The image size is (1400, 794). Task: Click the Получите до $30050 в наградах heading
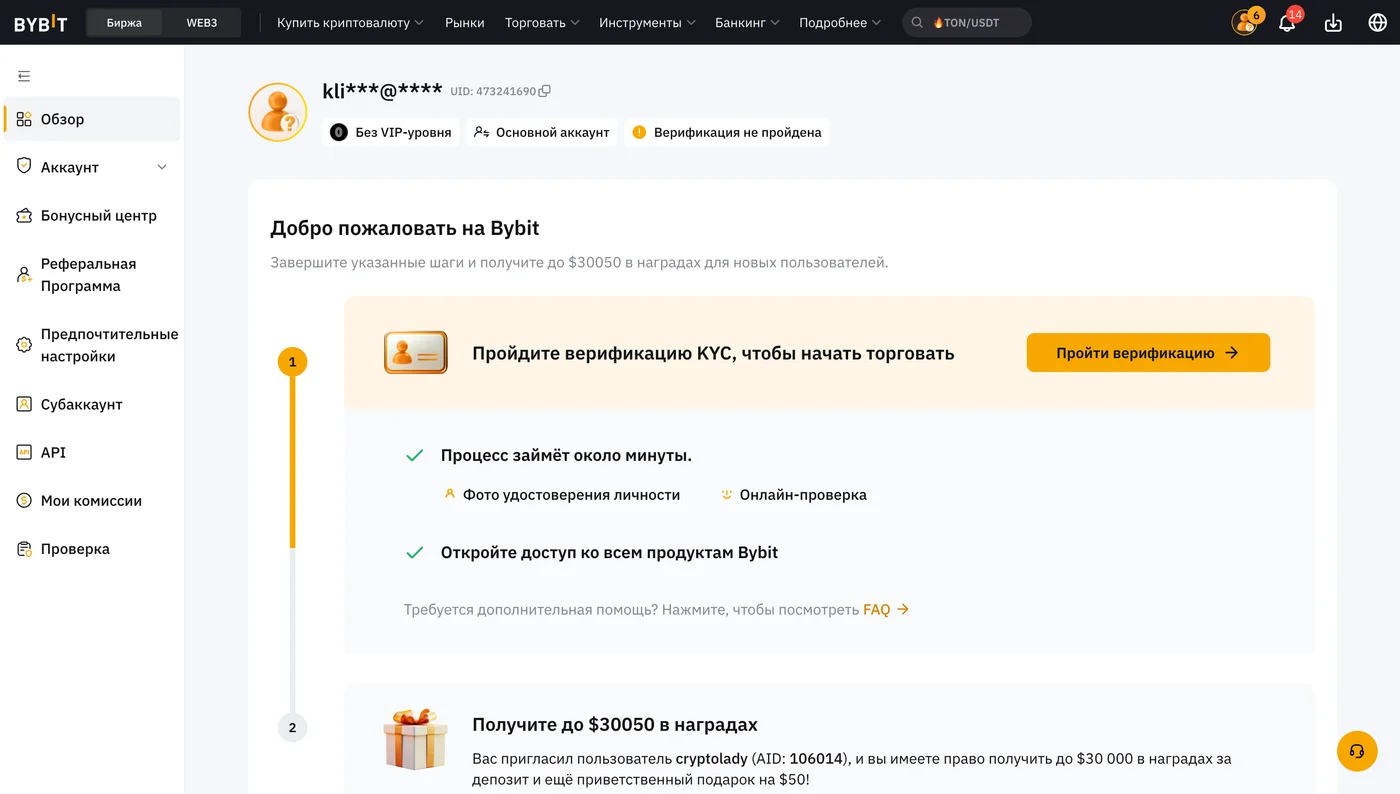click(615, 725)
